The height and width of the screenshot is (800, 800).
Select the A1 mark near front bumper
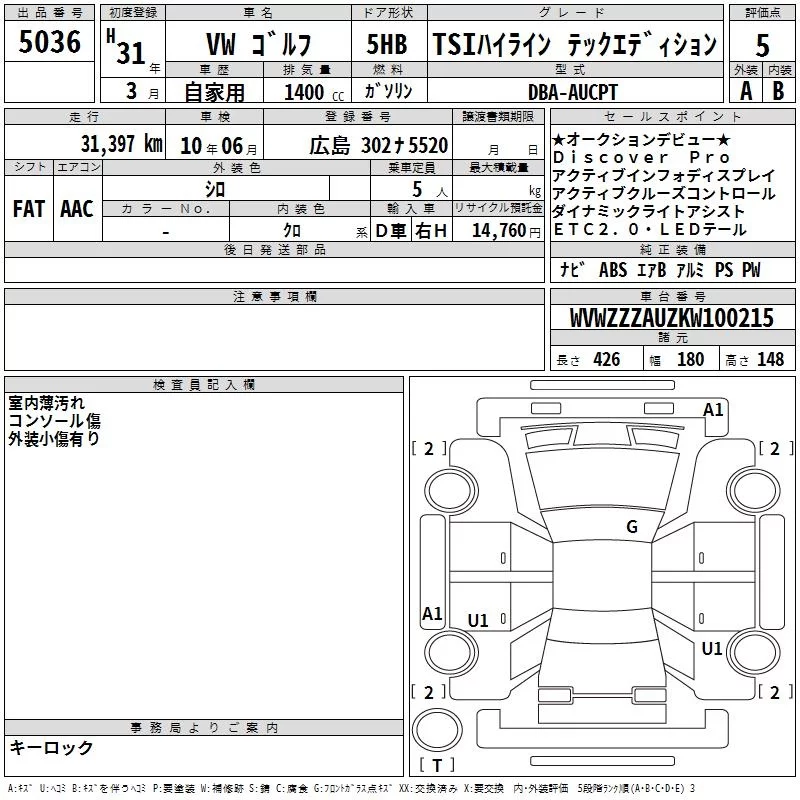point(713,410)
